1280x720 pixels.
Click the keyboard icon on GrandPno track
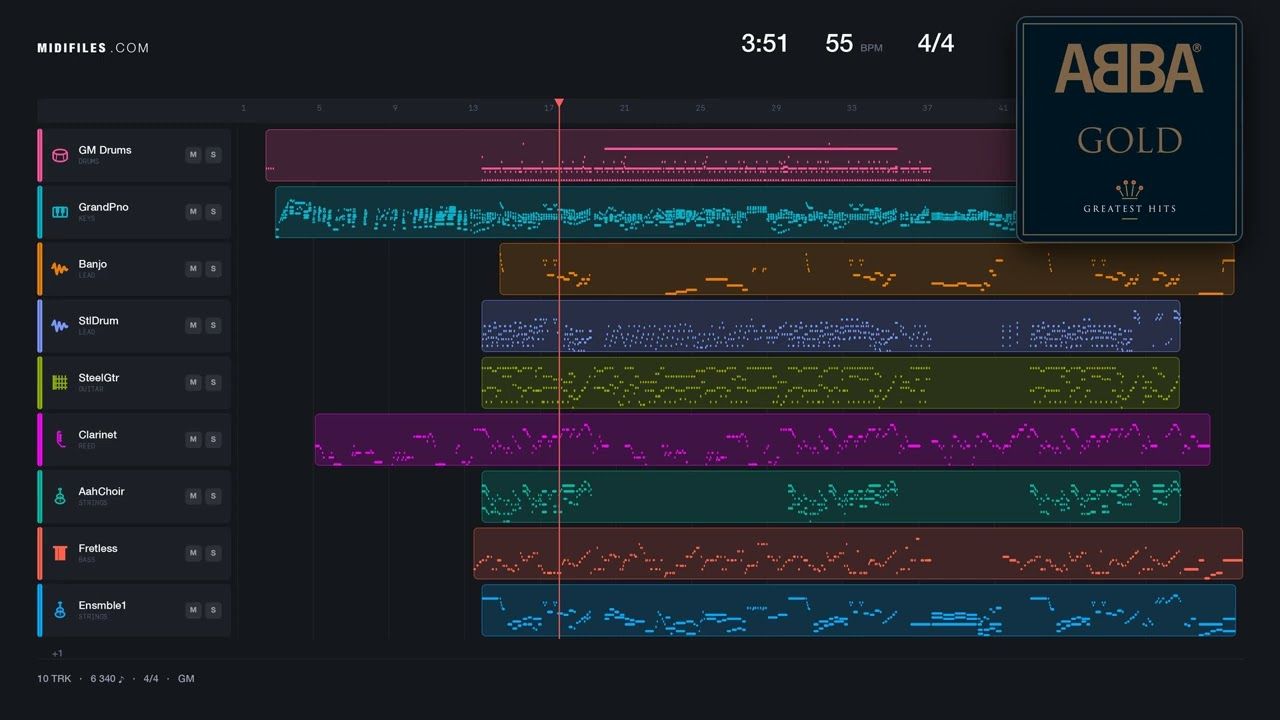coord(60,212)
